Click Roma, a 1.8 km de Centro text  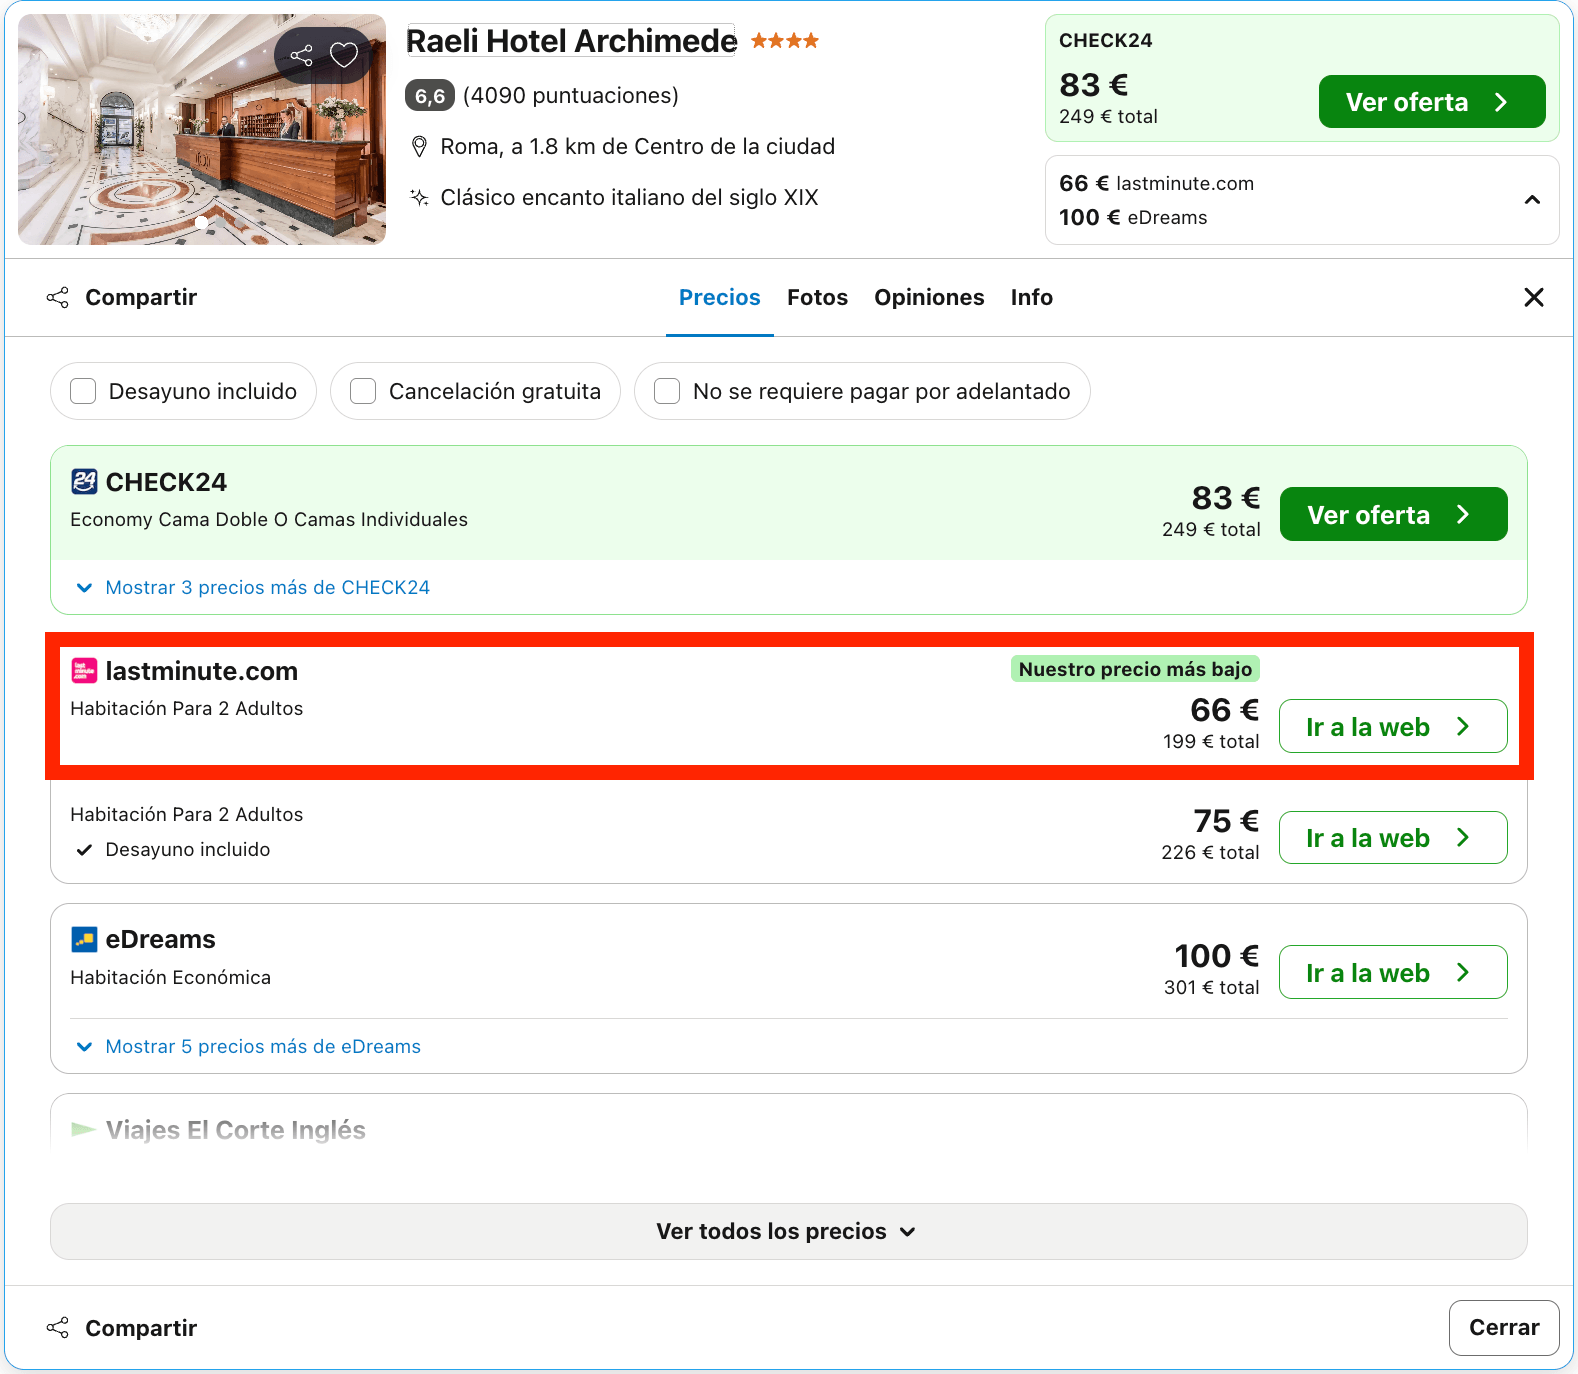pos(638,147)
